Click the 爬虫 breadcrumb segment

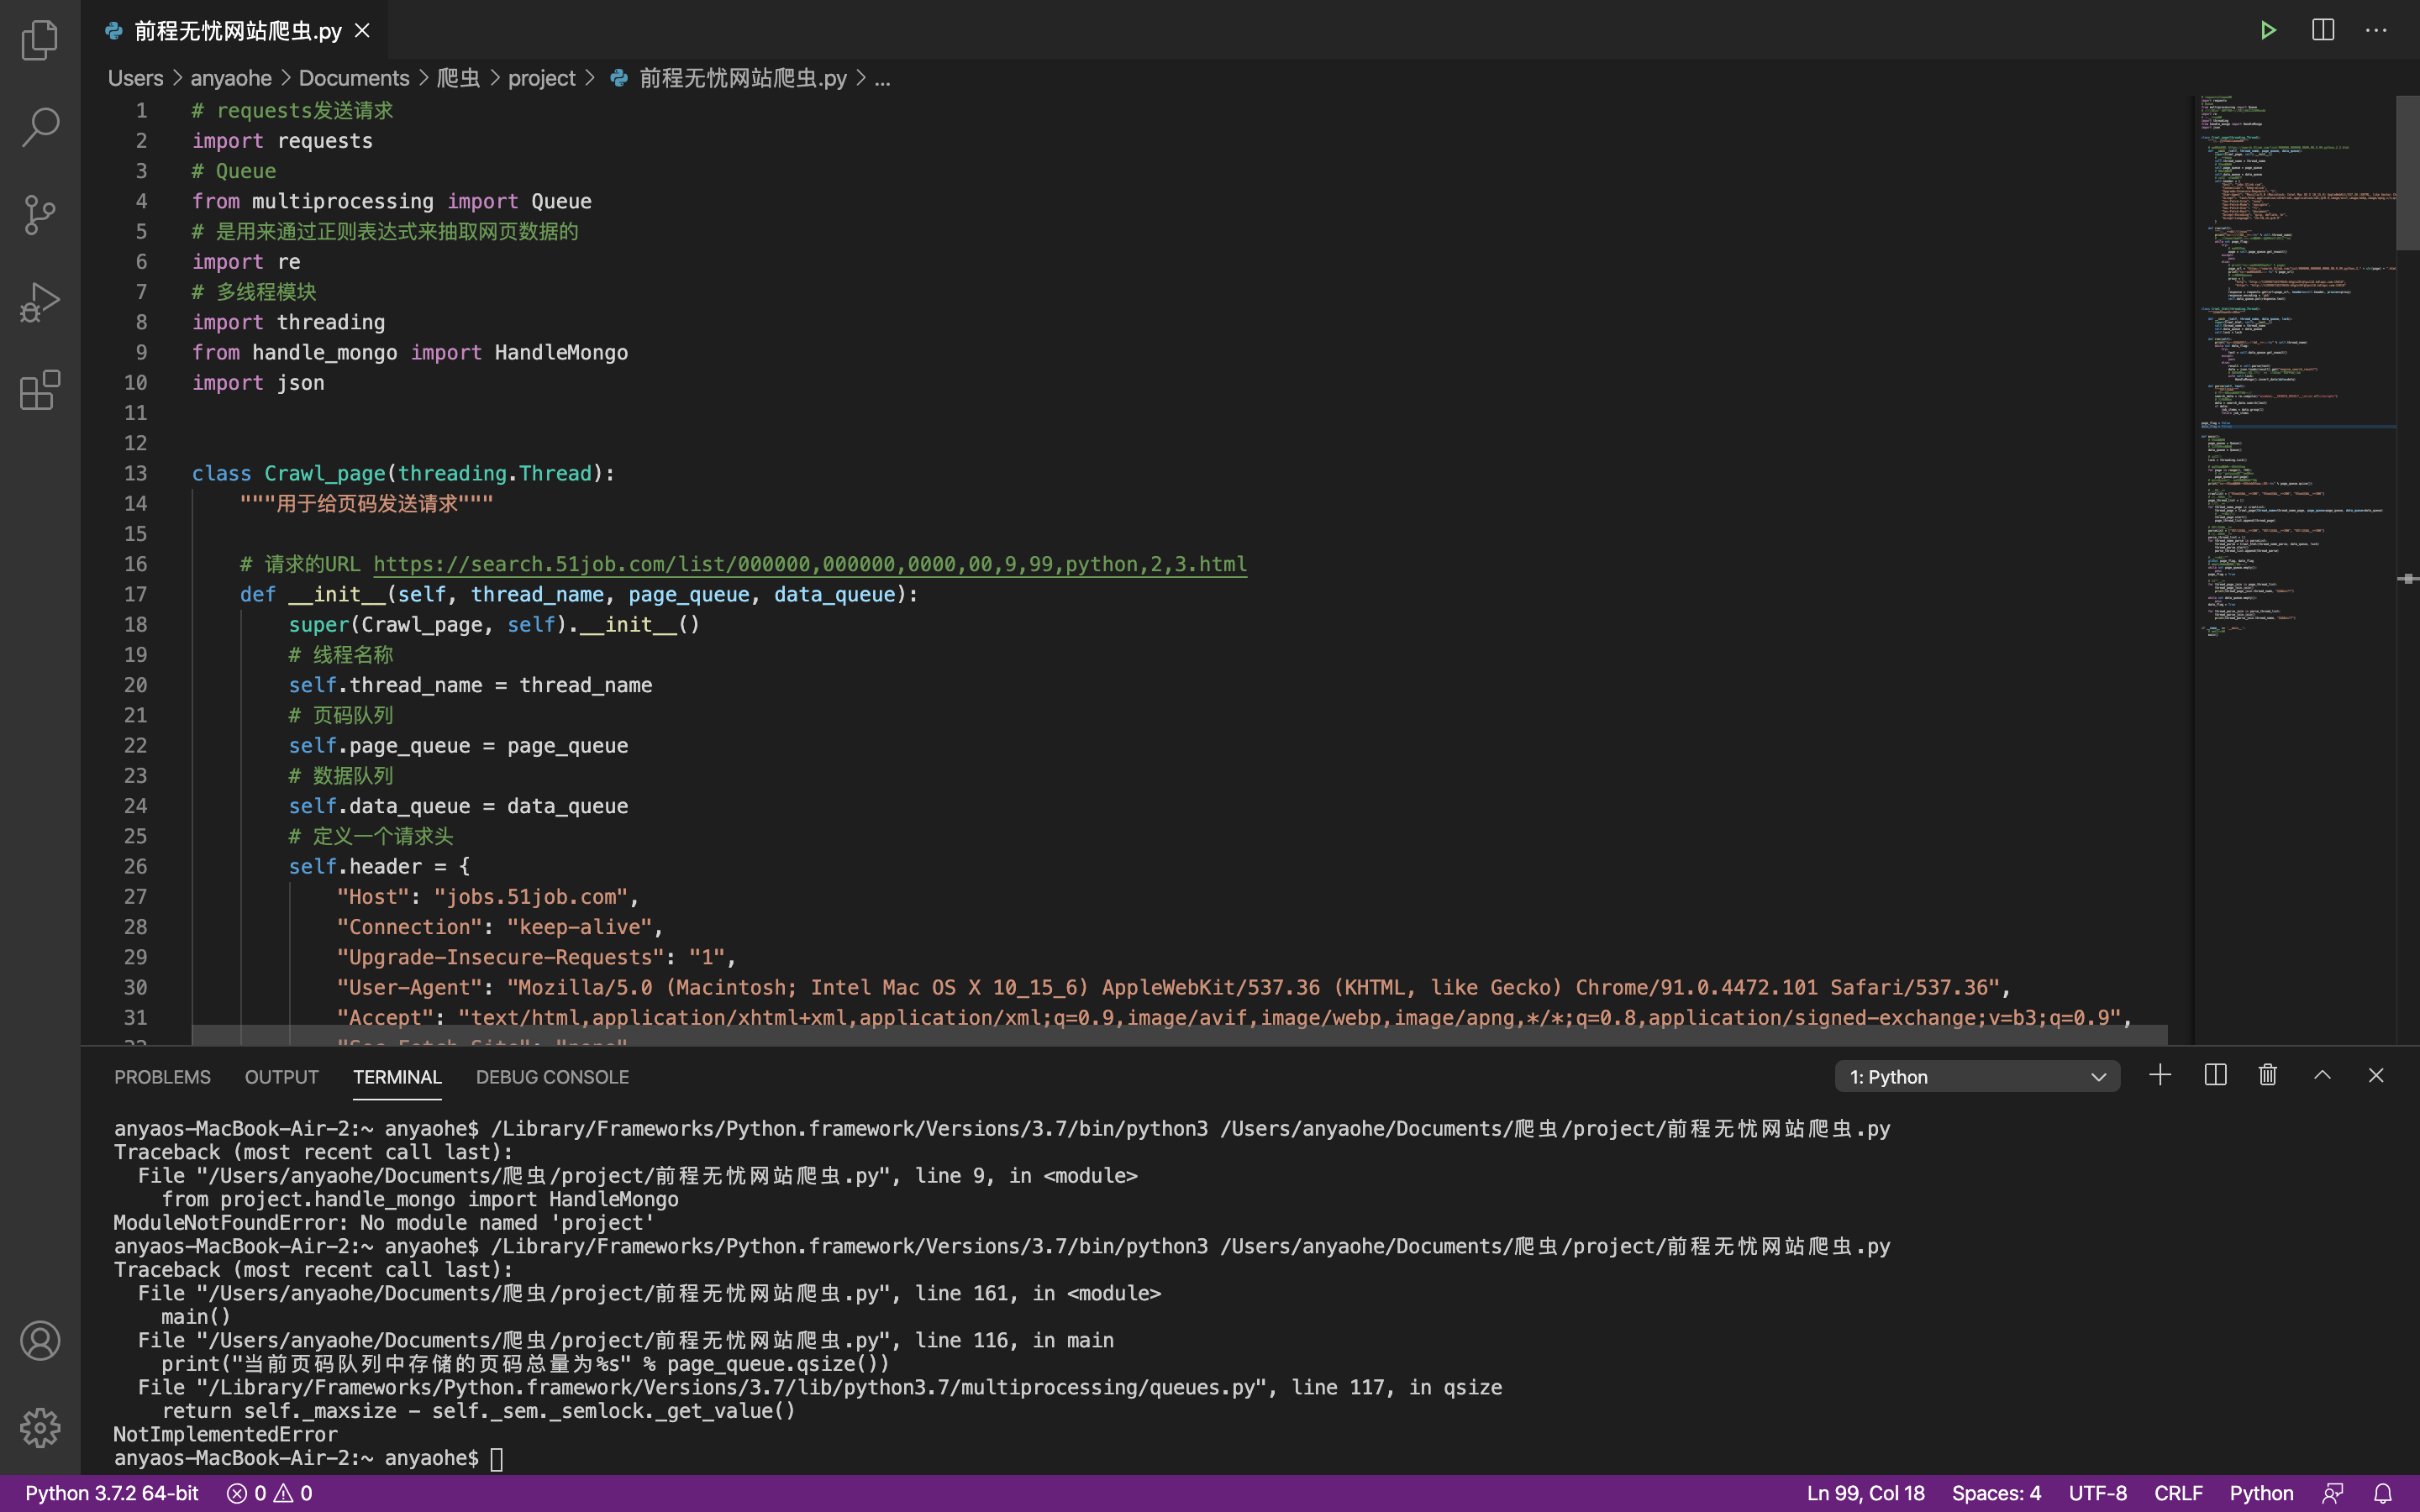click(458, 78)
